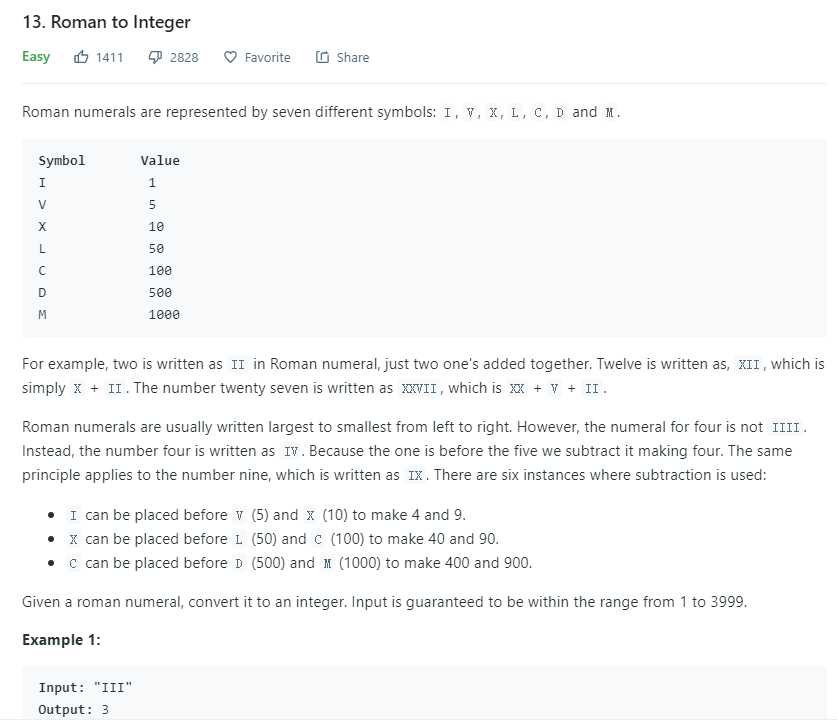Click the Favorite text label
Viewport: 837px width, 720px height.
coord(267,57)
